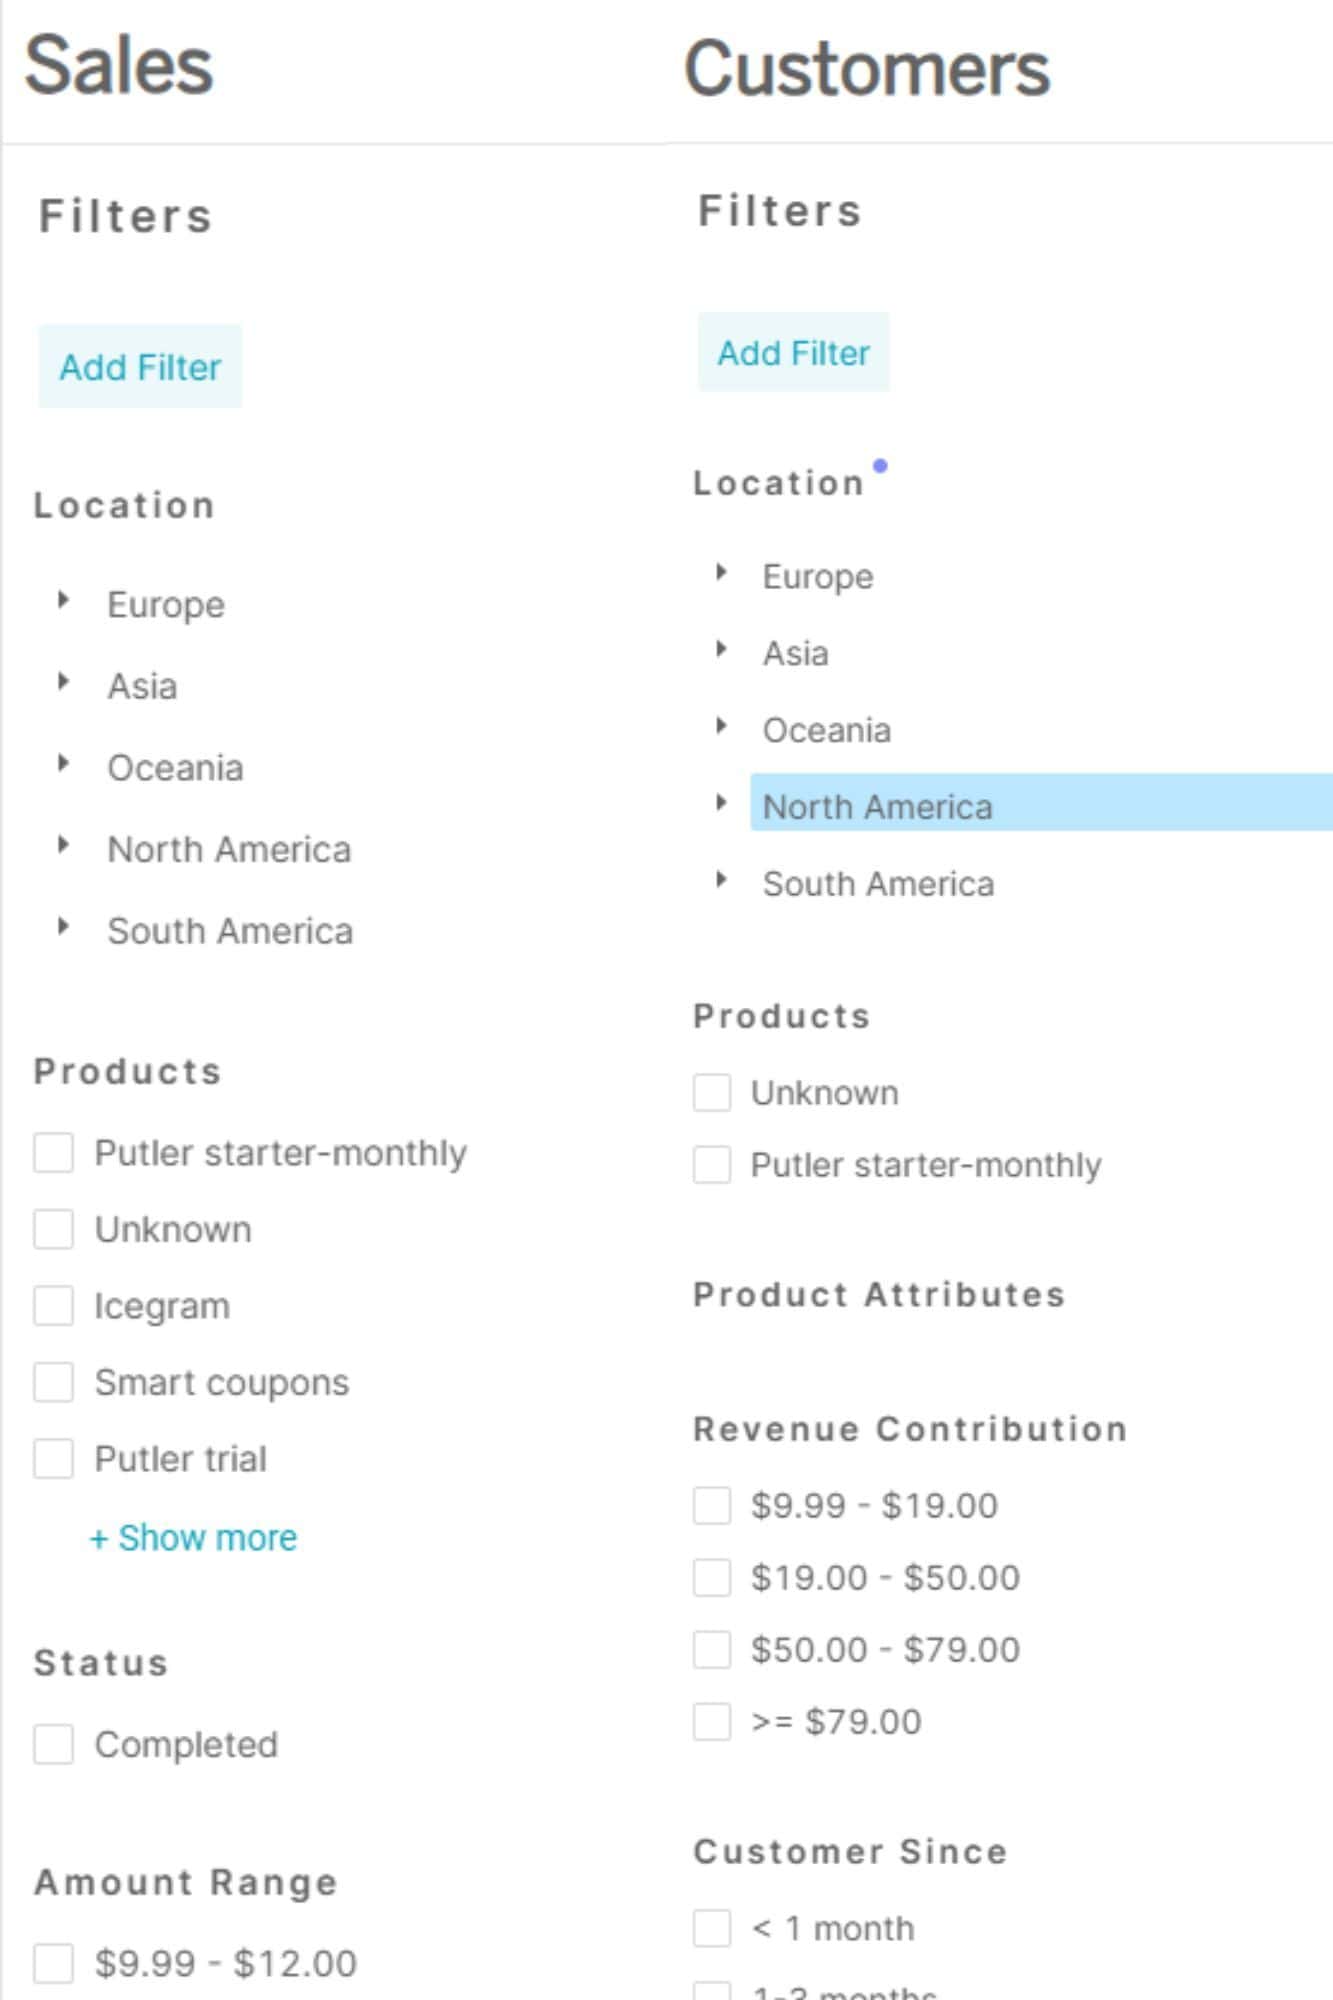
Task: Check < 1 month Customer Since option
Action: pos(712,1928)
